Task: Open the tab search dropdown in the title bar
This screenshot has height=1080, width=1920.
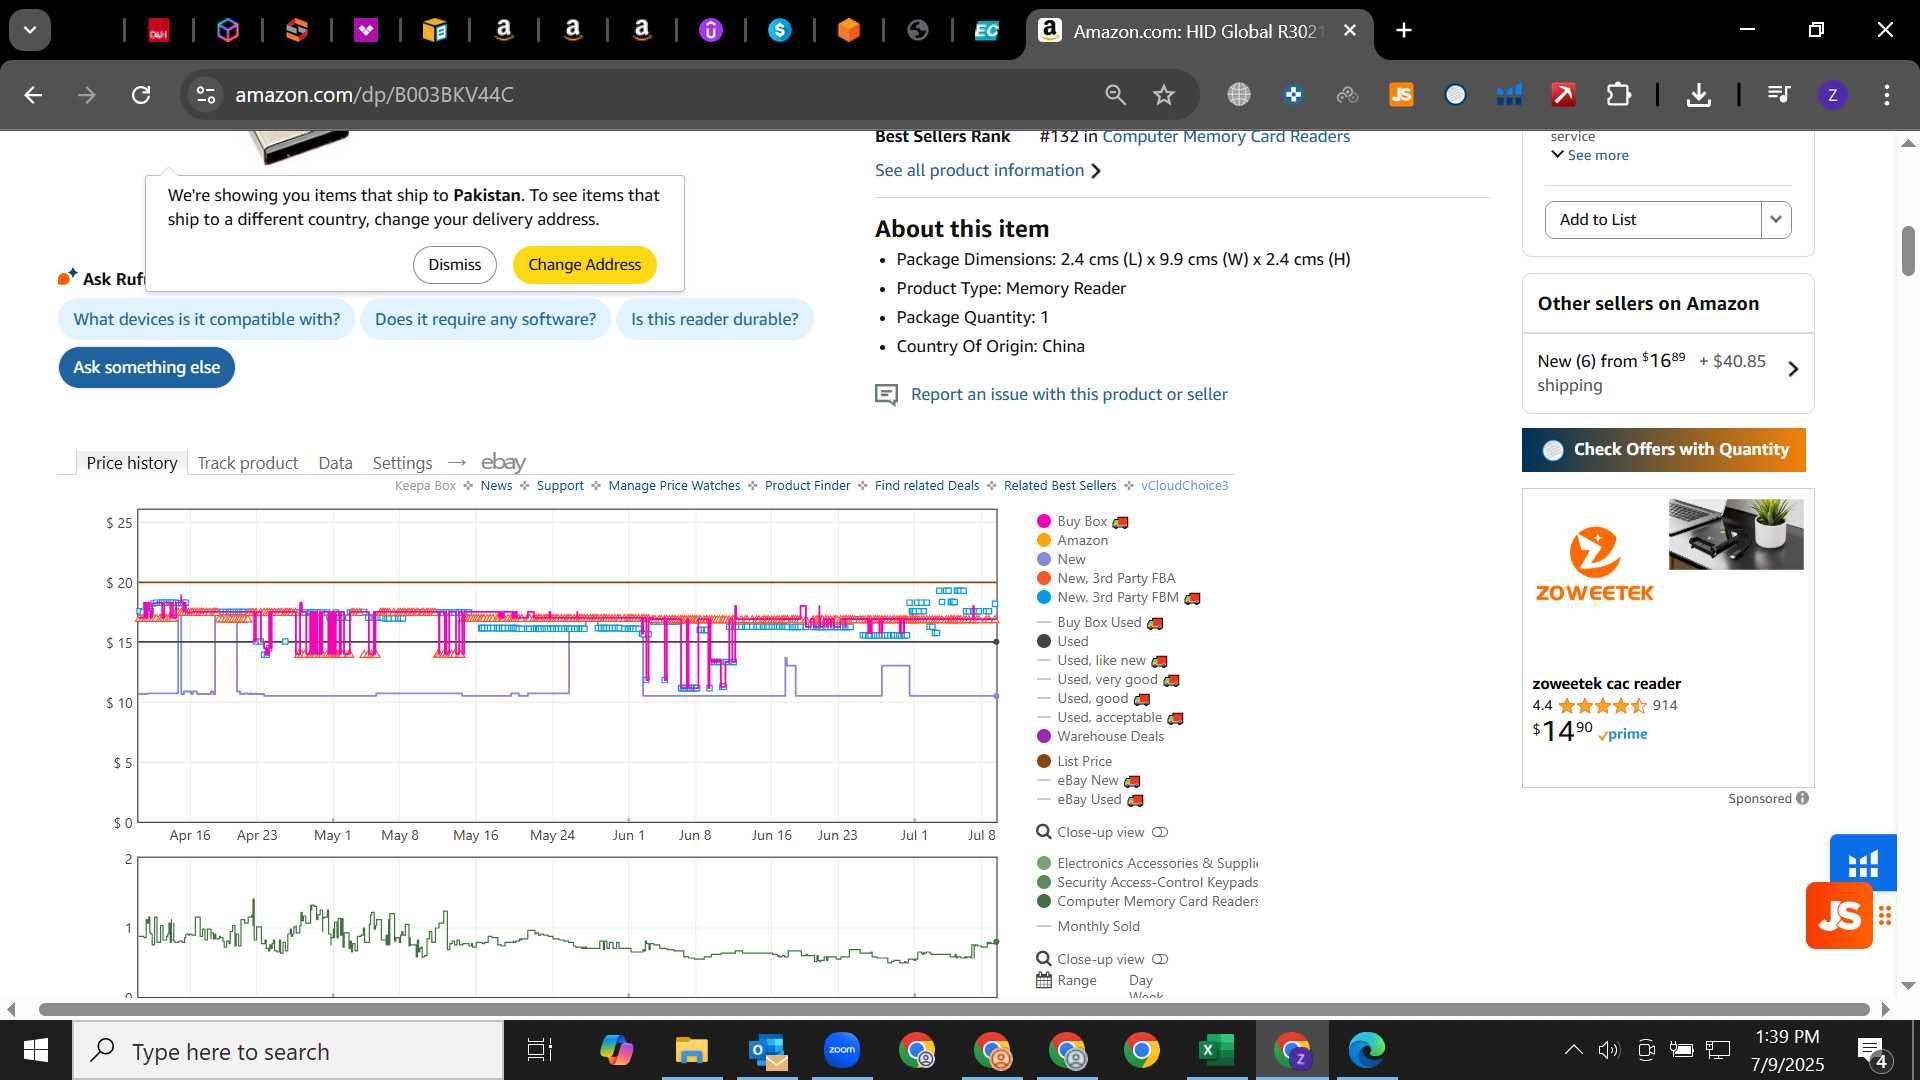Action: tap(30, 31)
